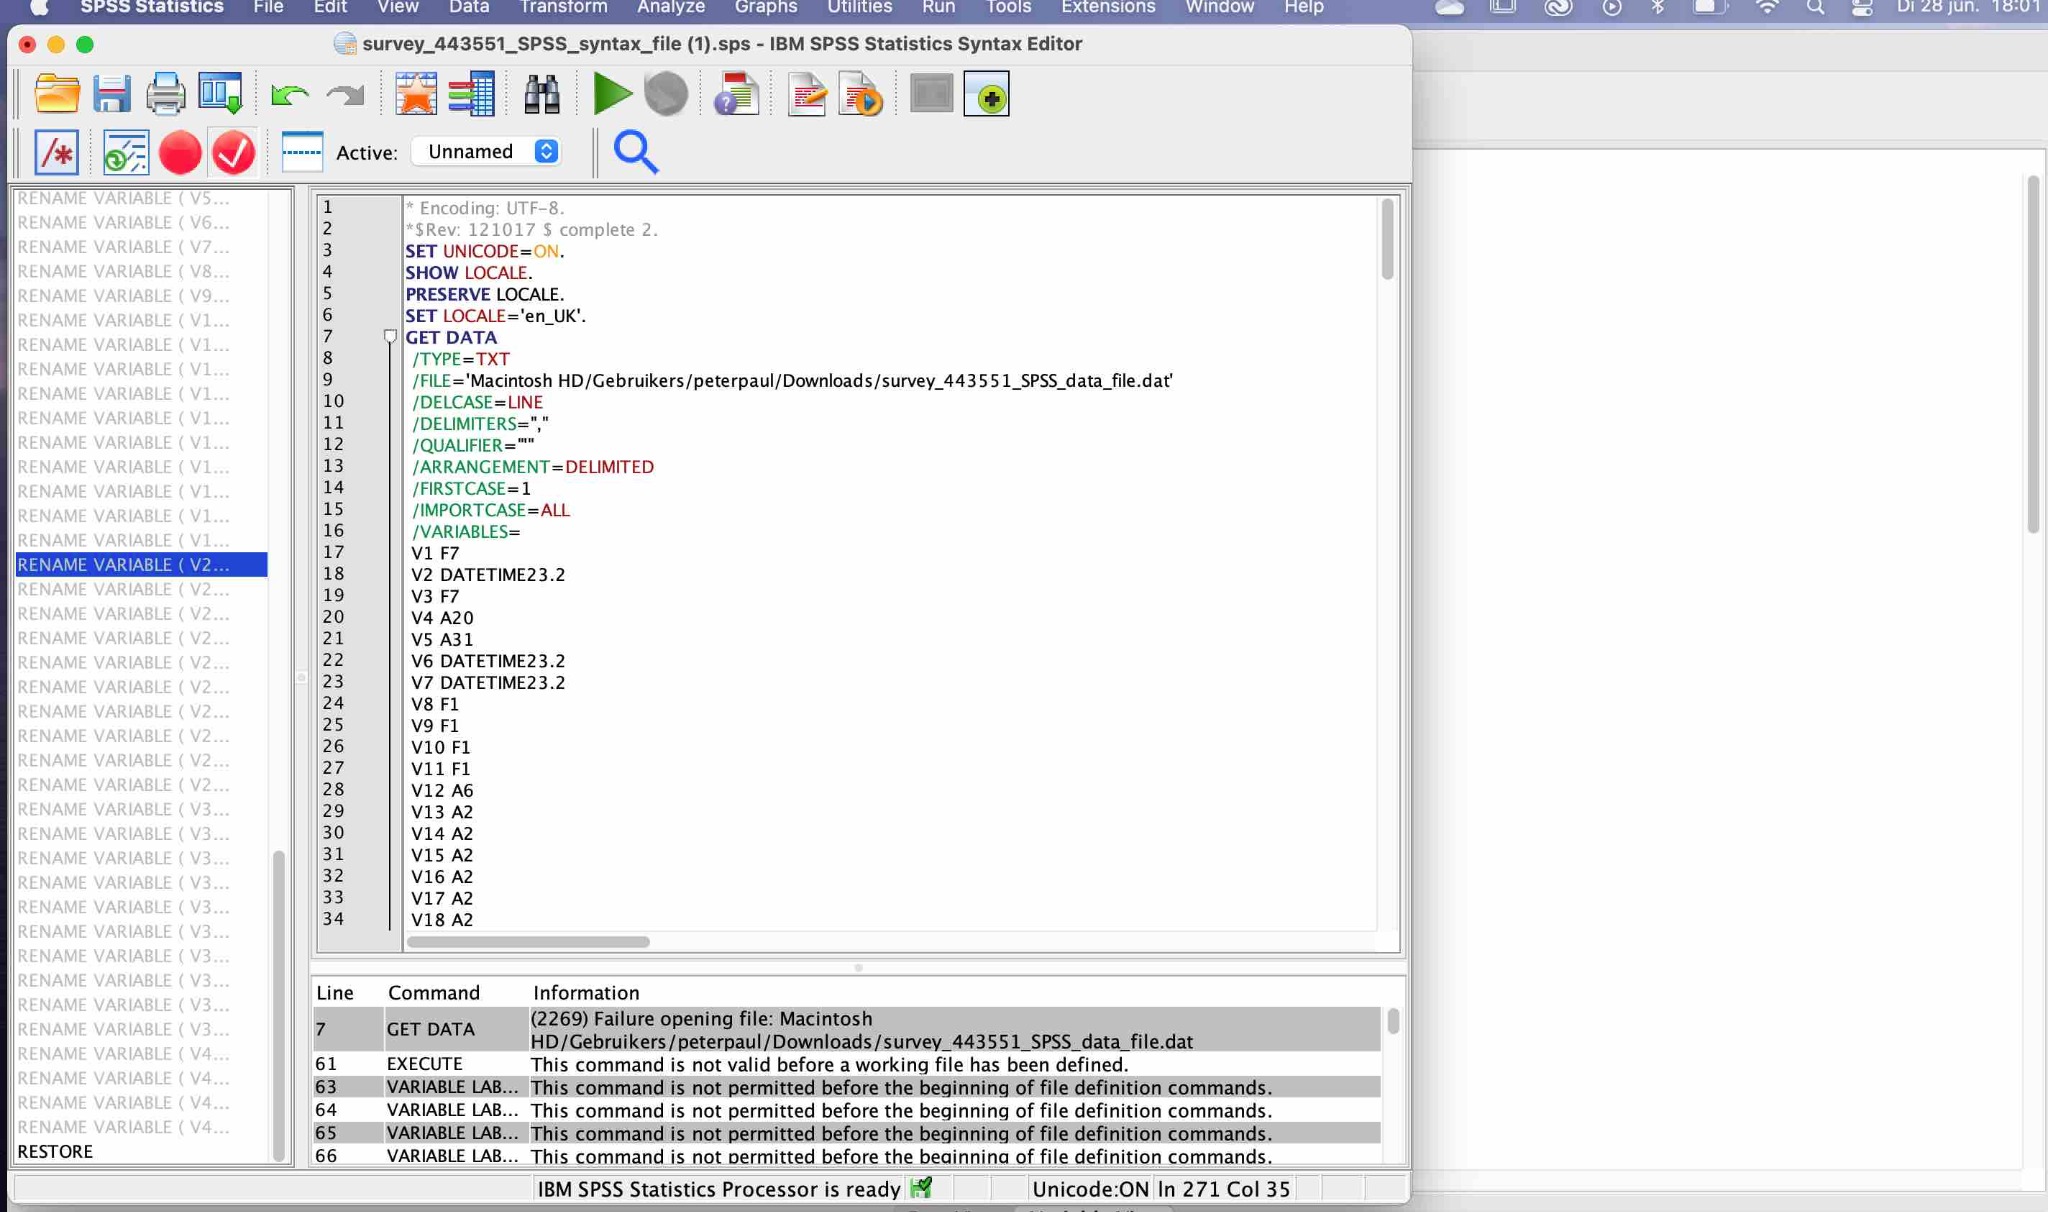Collapse the GET DATA command block

pos(390,337)
